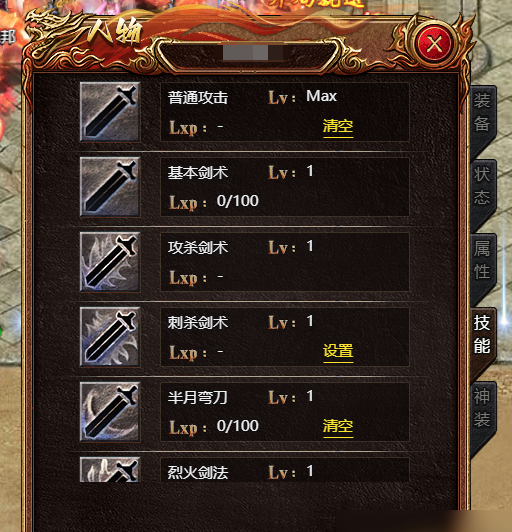The width and height of the screenshot is (512, 532).
Task: Close the 人物 character panel
Action: (x=434, y=43)
